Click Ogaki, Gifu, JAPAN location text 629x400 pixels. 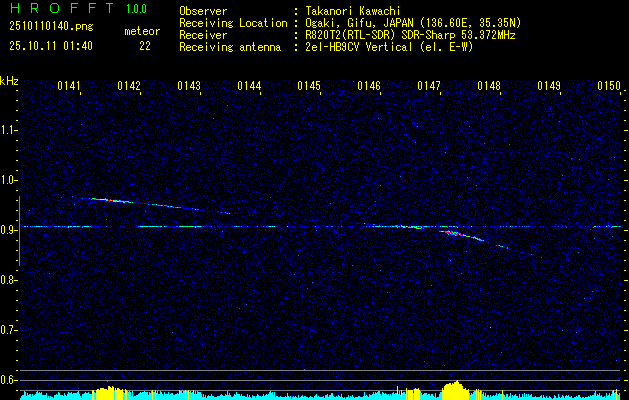coord(413,23)
